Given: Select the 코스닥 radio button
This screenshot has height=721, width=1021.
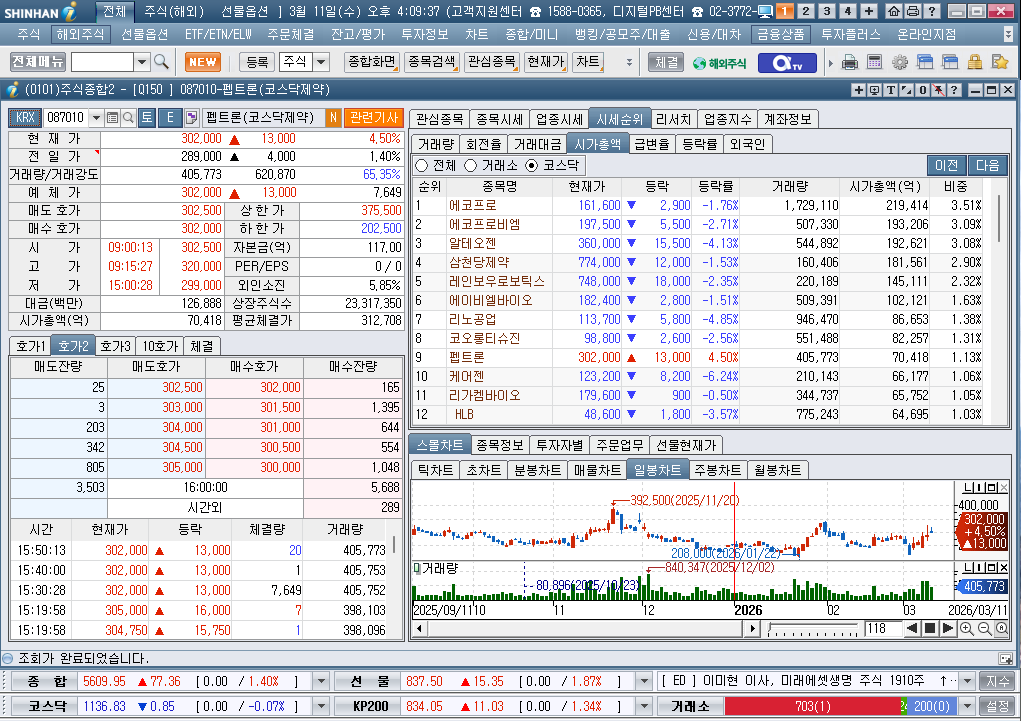Looking at the screenshot, I should (x=532, y=165).
